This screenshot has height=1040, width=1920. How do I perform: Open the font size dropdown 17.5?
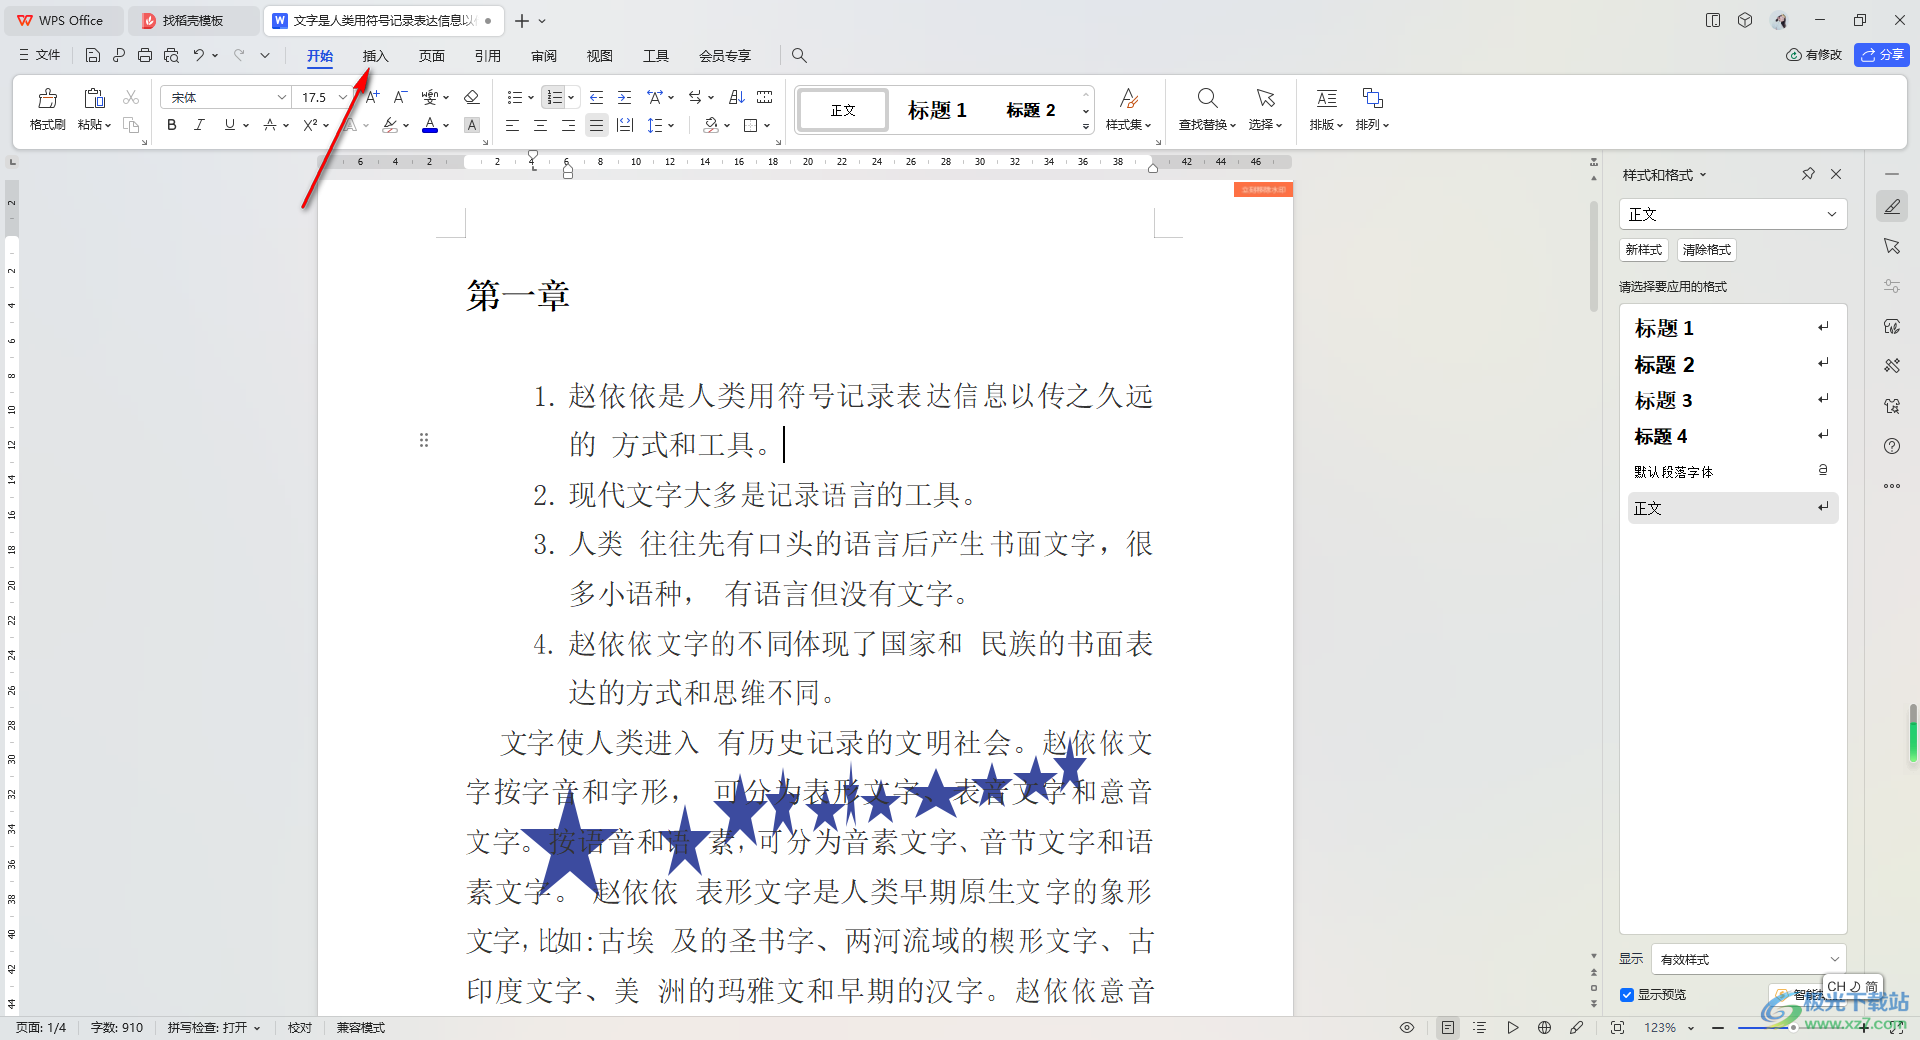pos(342,97)
